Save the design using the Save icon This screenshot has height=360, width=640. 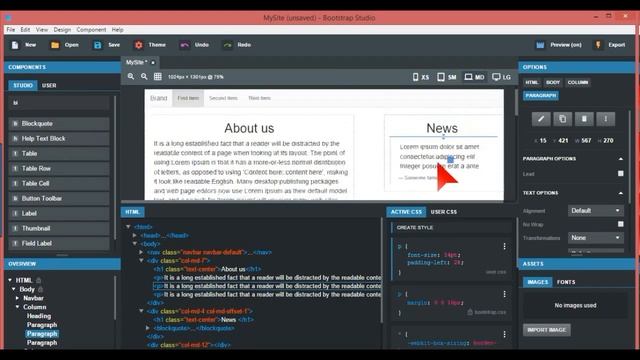98,45
